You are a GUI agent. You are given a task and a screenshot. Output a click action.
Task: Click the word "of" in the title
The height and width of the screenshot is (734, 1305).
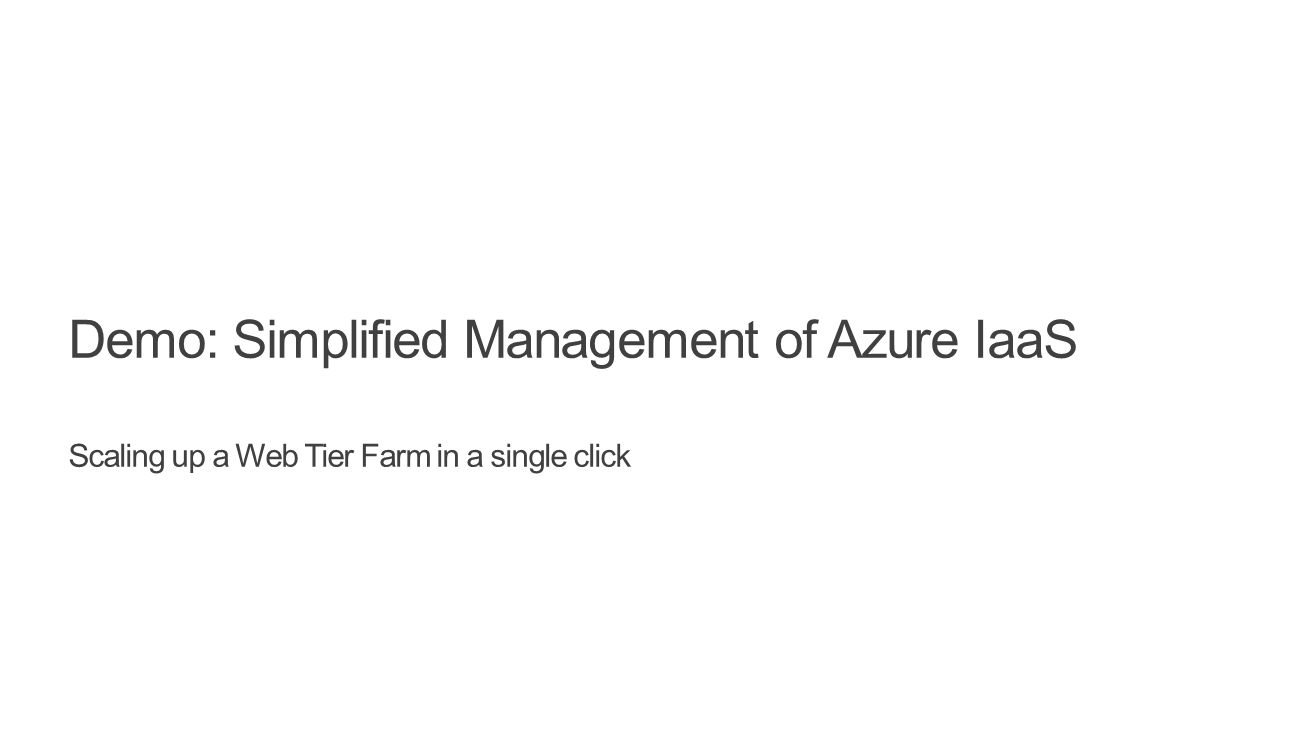pos(796,340)
